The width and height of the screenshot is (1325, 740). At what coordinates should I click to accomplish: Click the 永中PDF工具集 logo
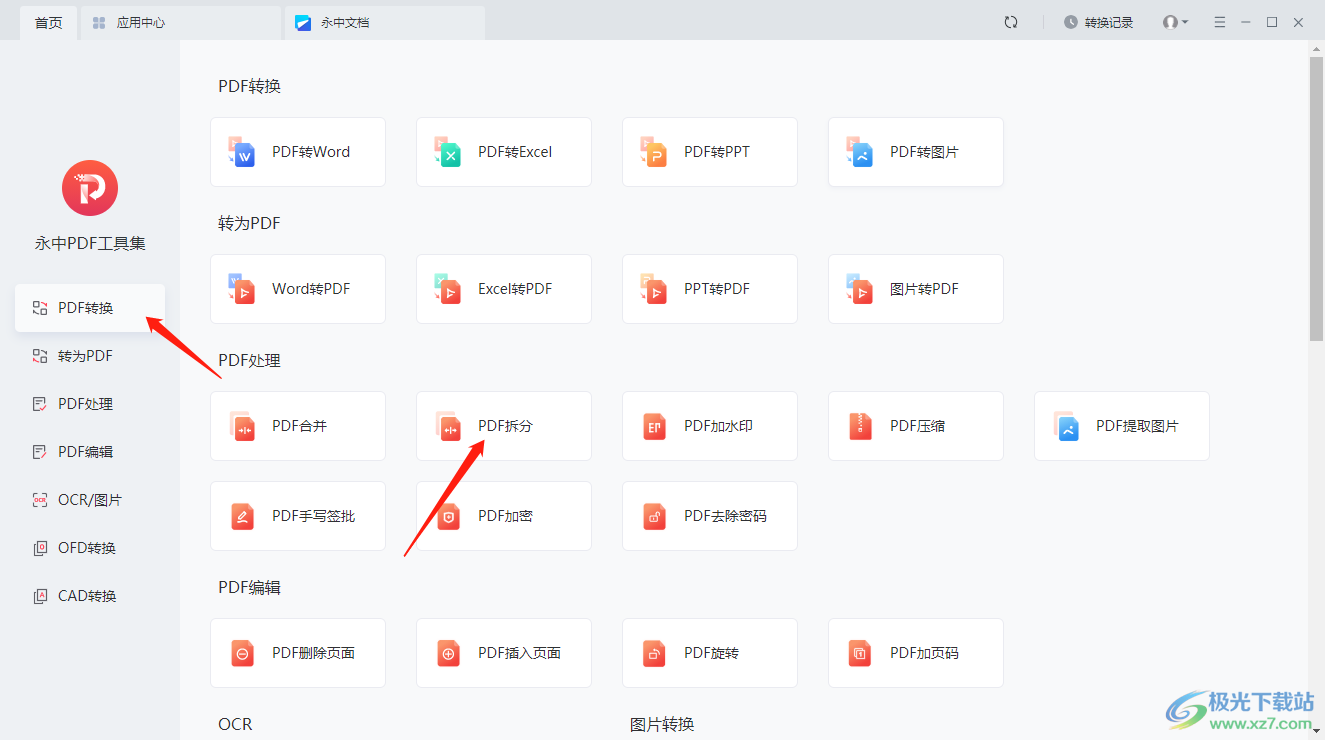point(90,188)
